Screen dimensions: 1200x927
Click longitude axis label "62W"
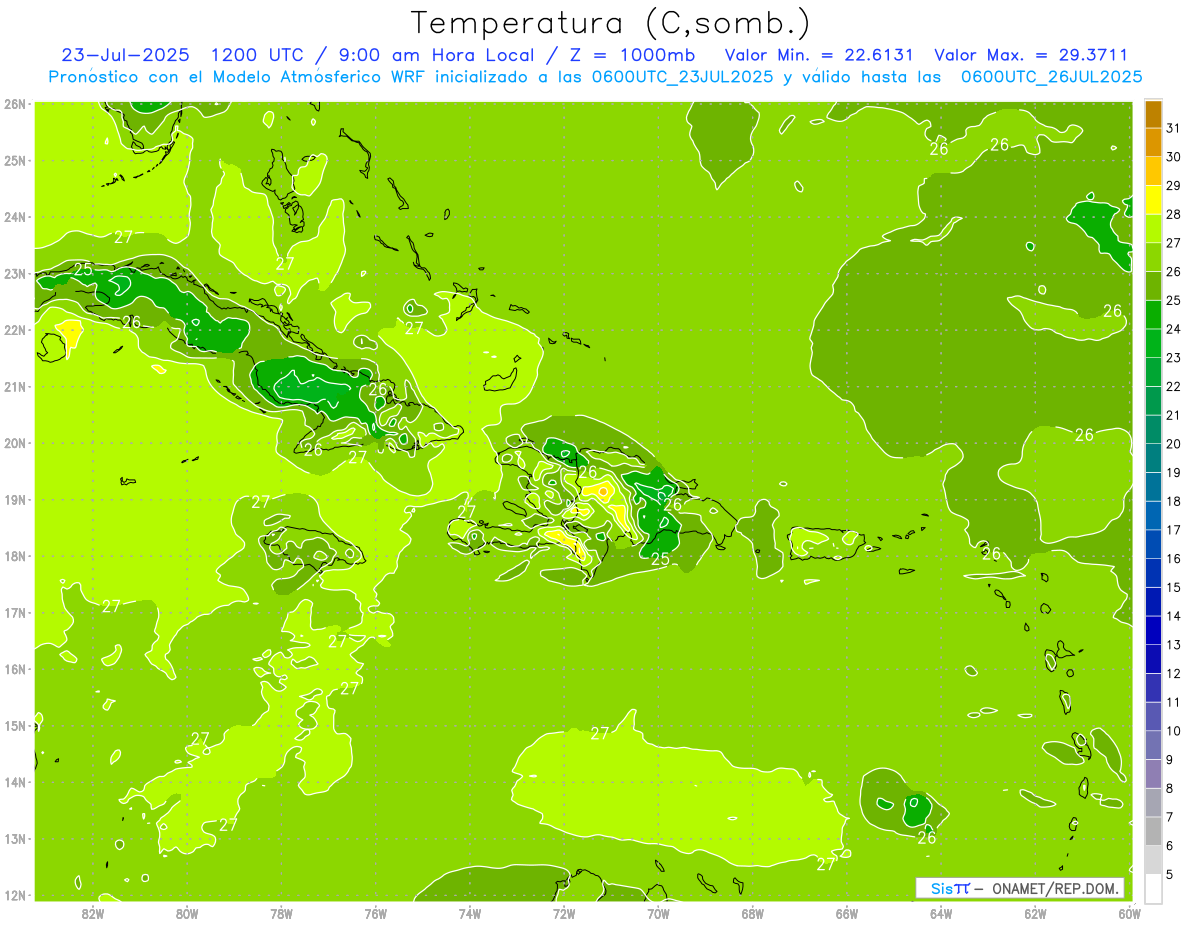[x=1035, y=913]
